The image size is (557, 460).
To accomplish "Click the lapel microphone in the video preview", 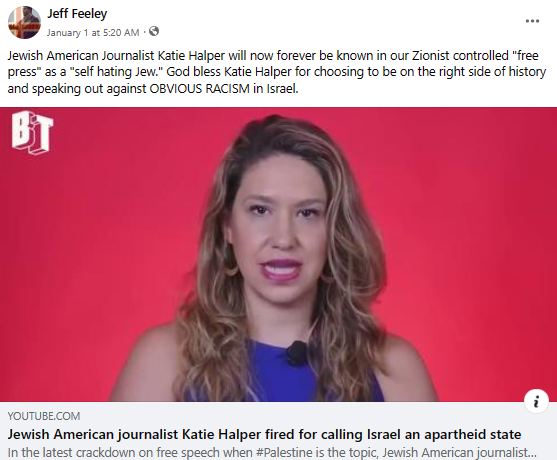I will tap(297, 353).
